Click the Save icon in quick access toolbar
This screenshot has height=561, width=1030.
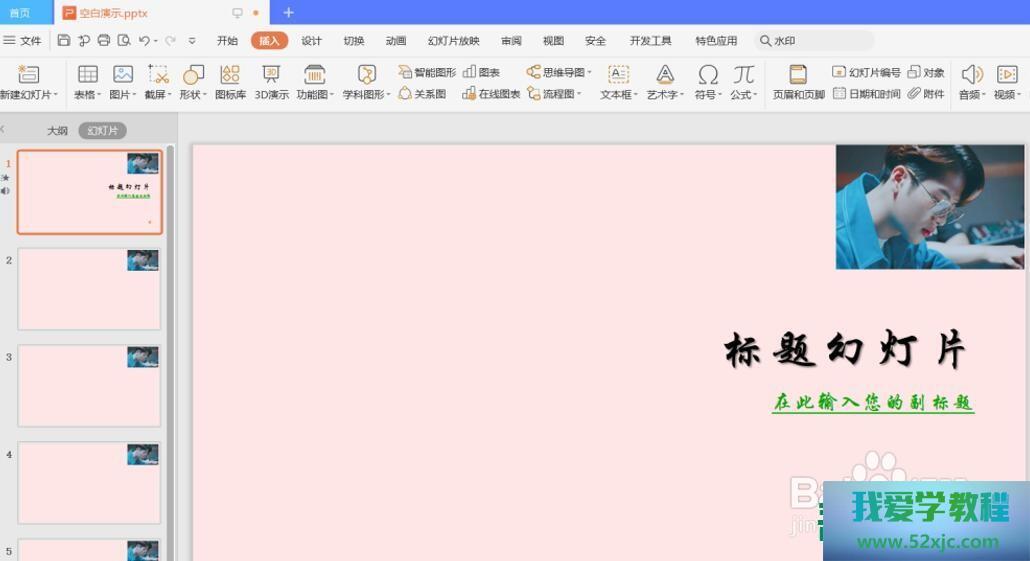pos(64,41)
